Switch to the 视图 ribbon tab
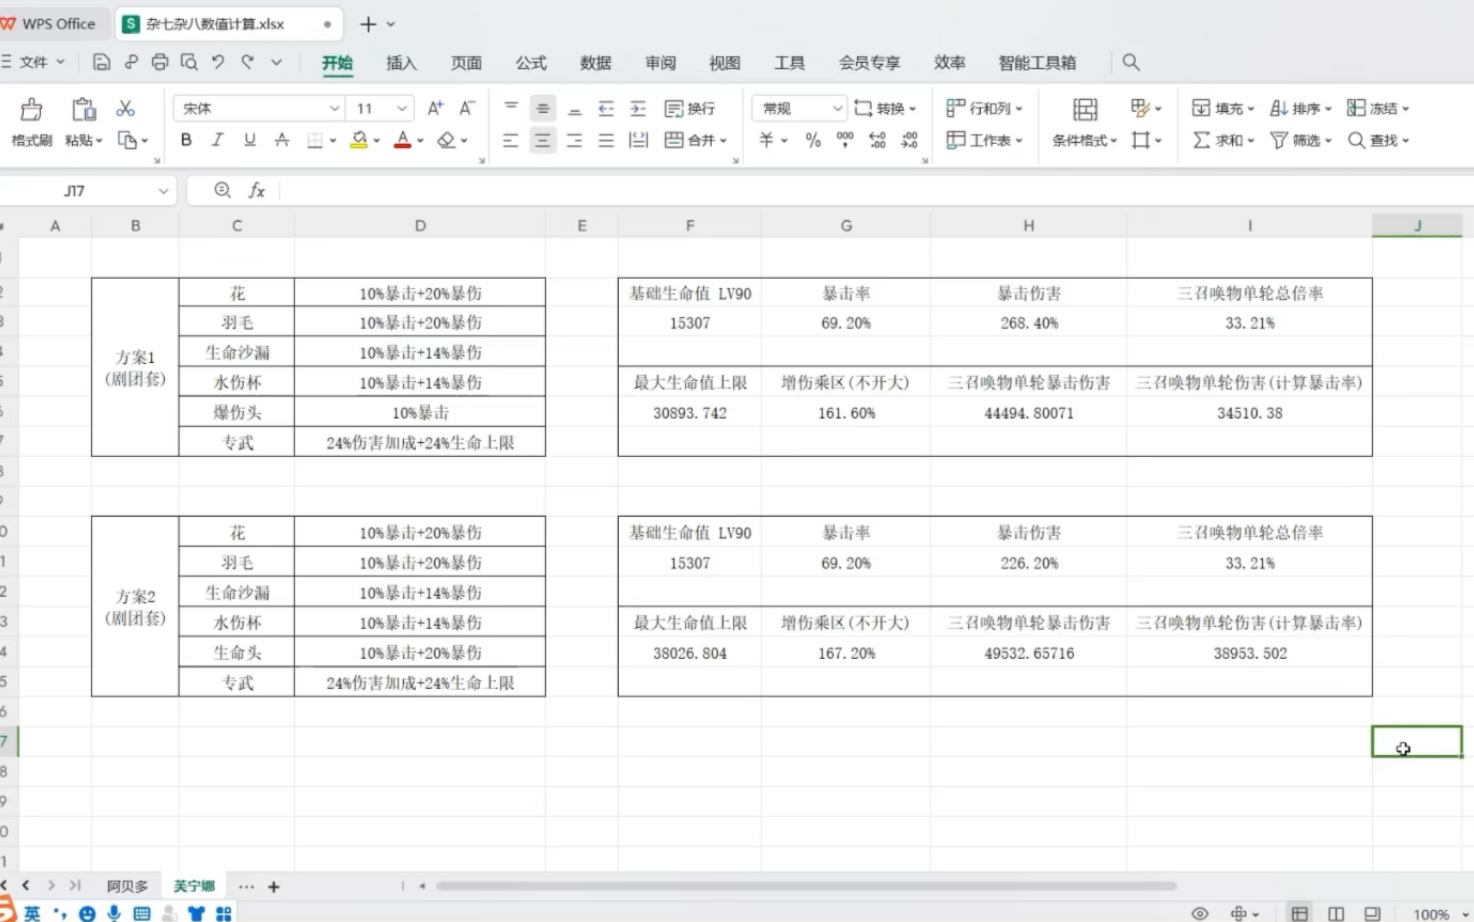1474x922 pixels. click(x=724, y=63)
